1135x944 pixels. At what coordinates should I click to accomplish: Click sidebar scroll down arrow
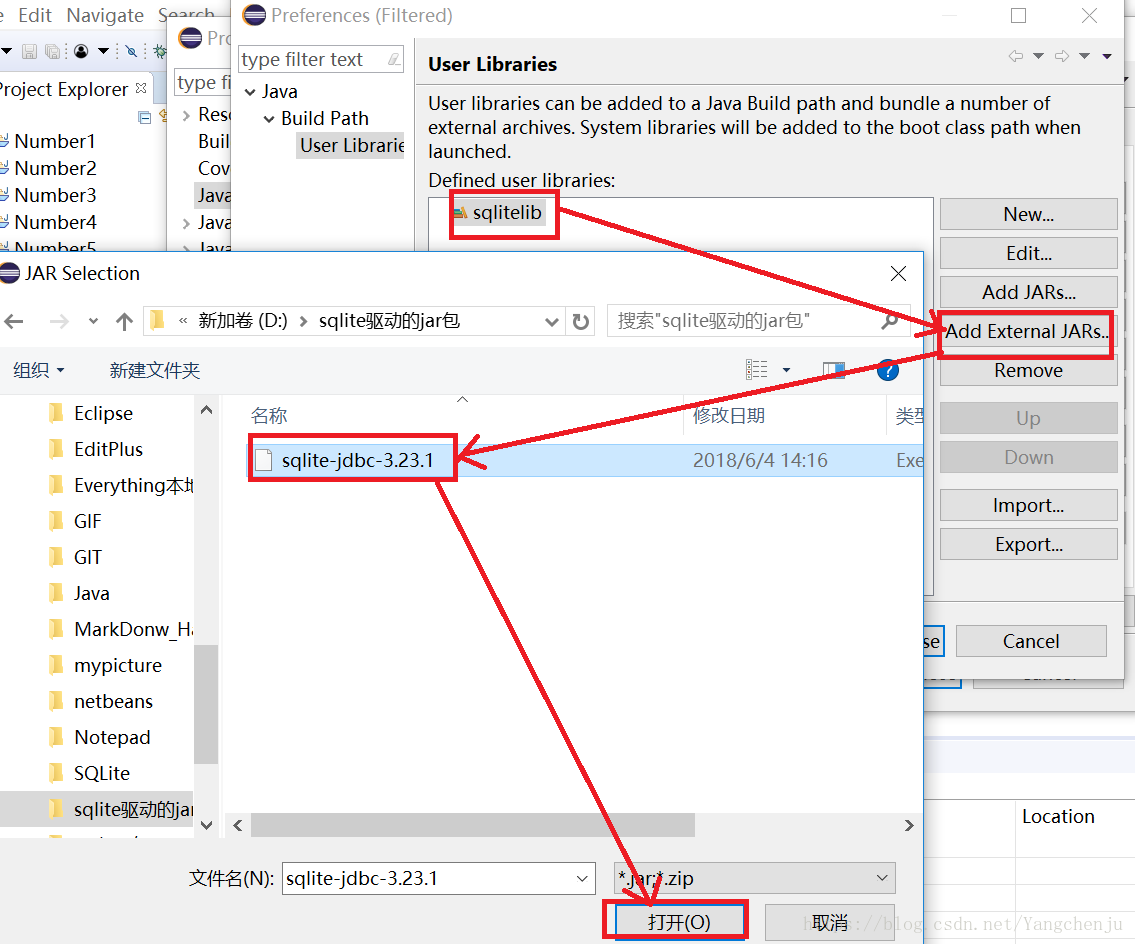click(206, 825)
